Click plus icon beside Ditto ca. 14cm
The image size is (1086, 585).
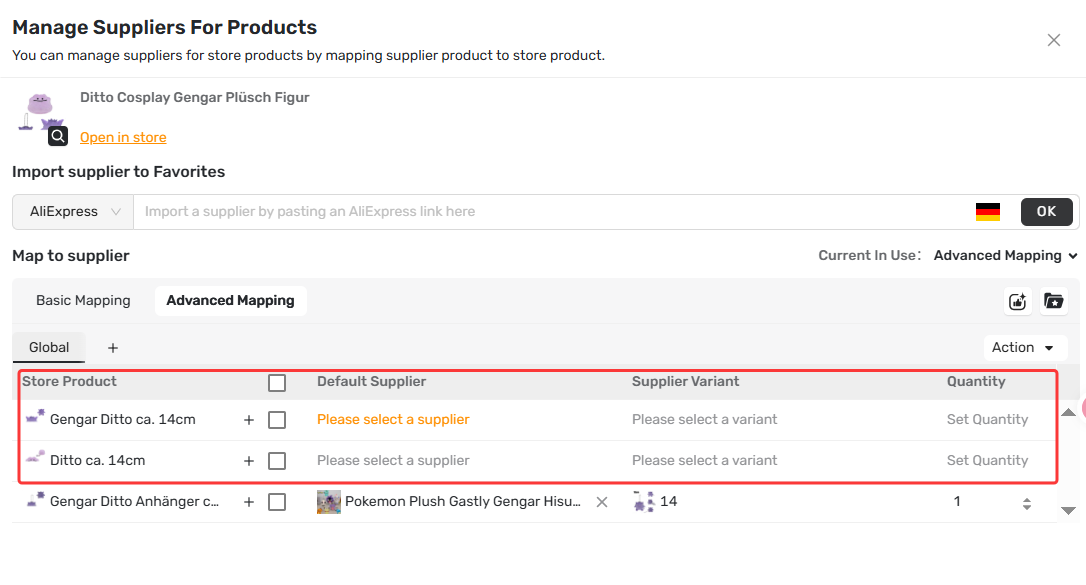point(249,461)
